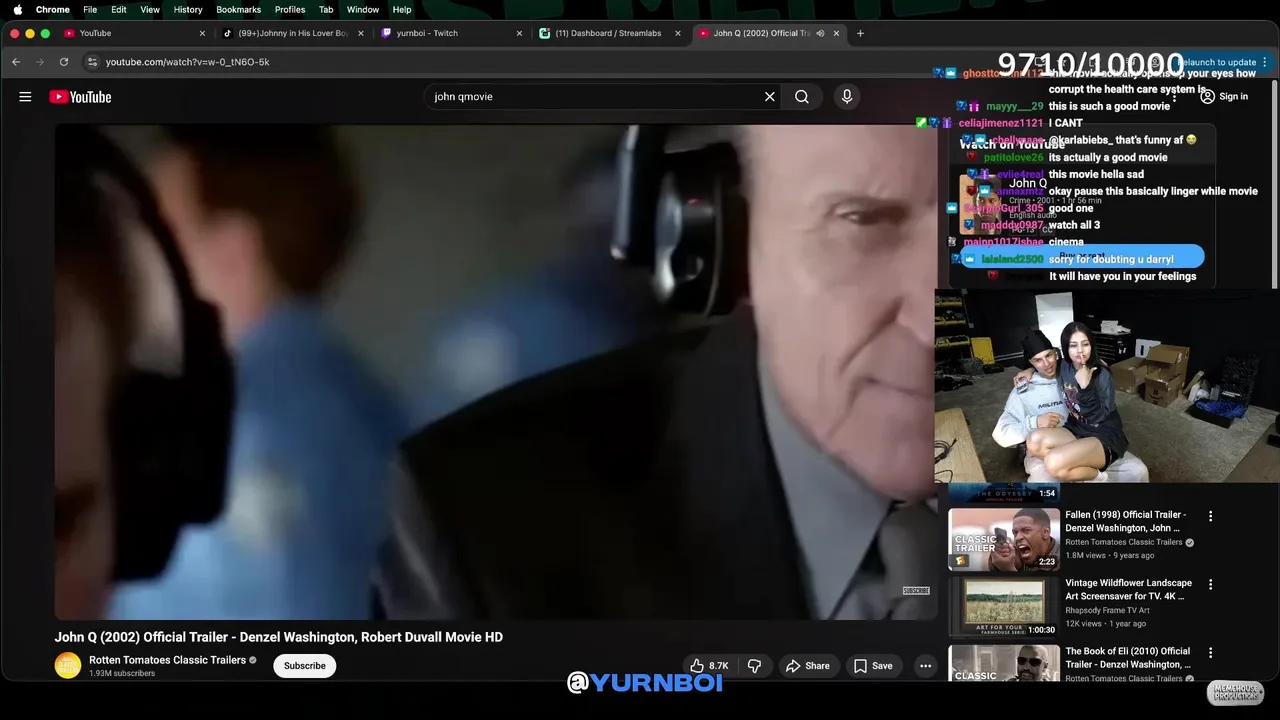
Task: Save the video with the Save button
Action: click(873, 666)
